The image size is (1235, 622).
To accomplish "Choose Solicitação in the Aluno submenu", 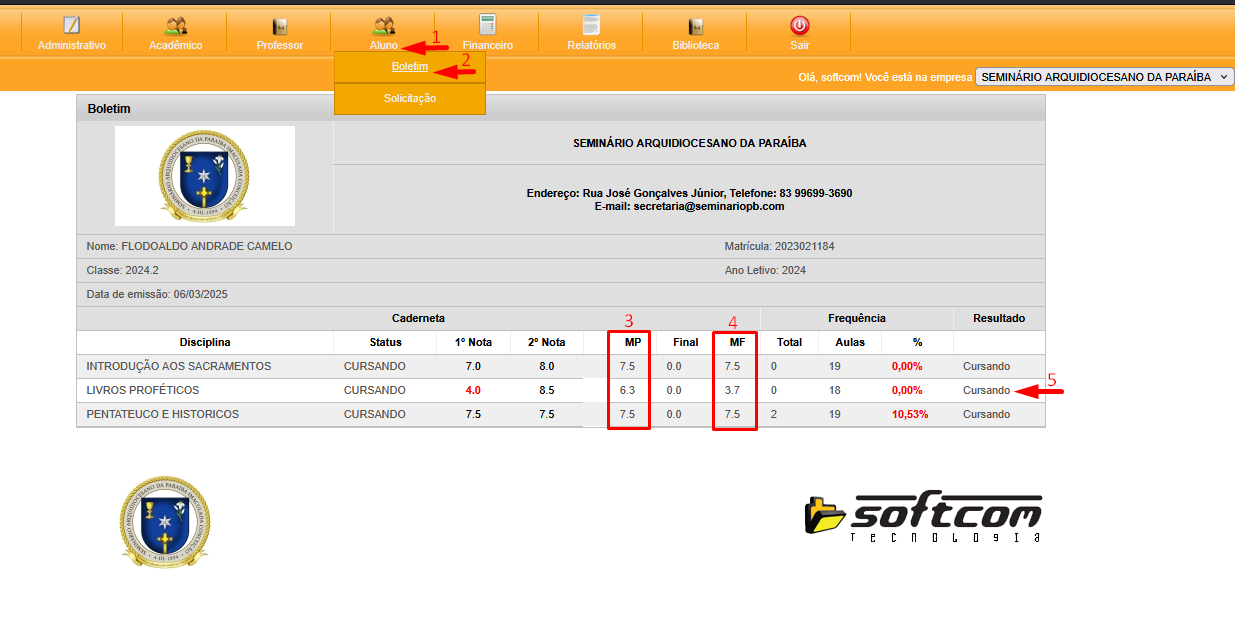I will pos(410,98).
